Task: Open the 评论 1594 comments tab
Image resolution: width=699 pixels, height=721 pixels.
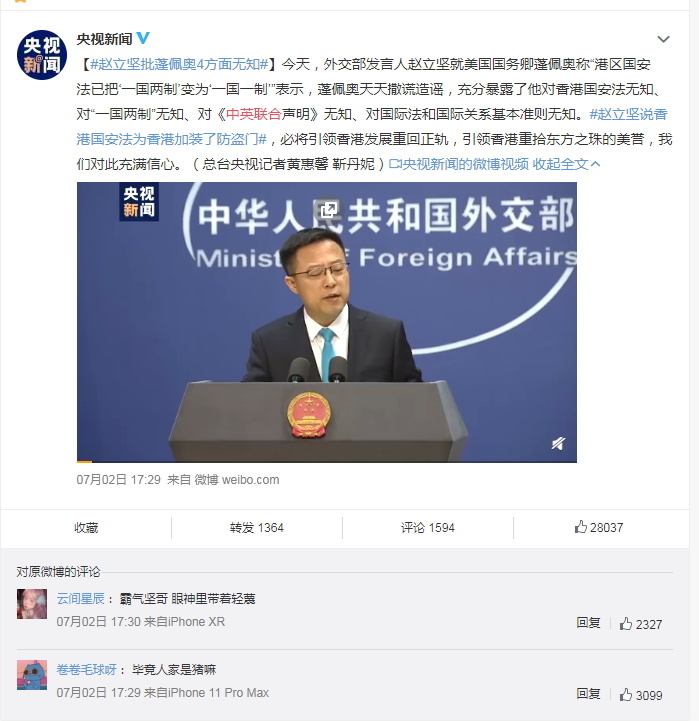Action: pos(428,527)
